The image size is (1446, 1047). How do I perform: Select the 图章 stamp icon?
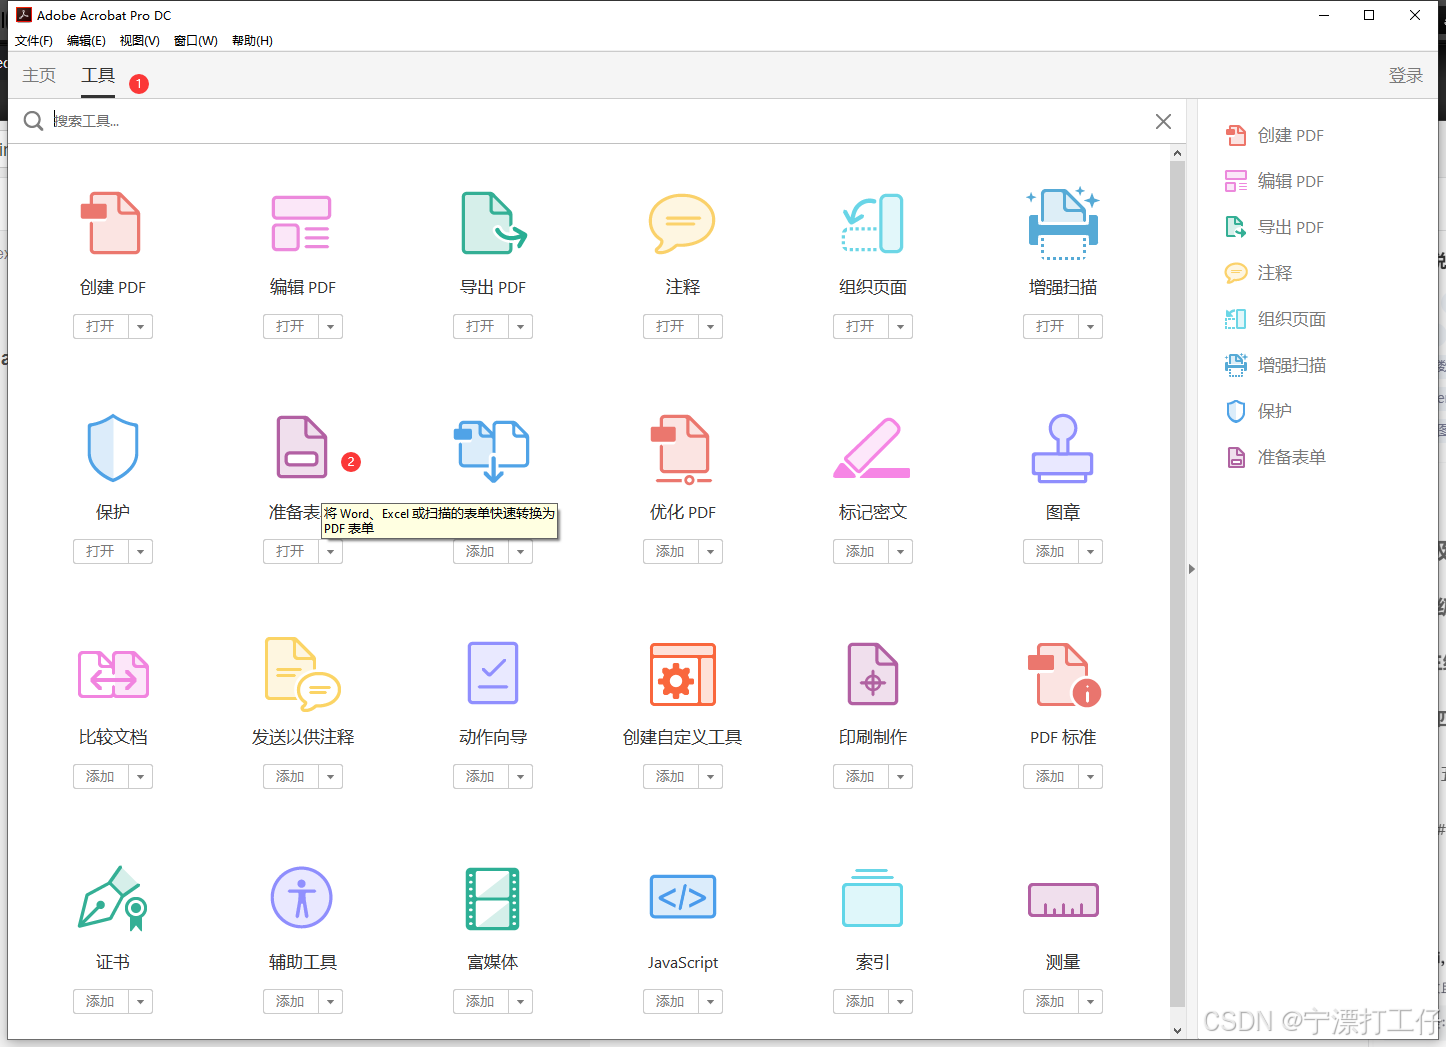[1063, 448]
